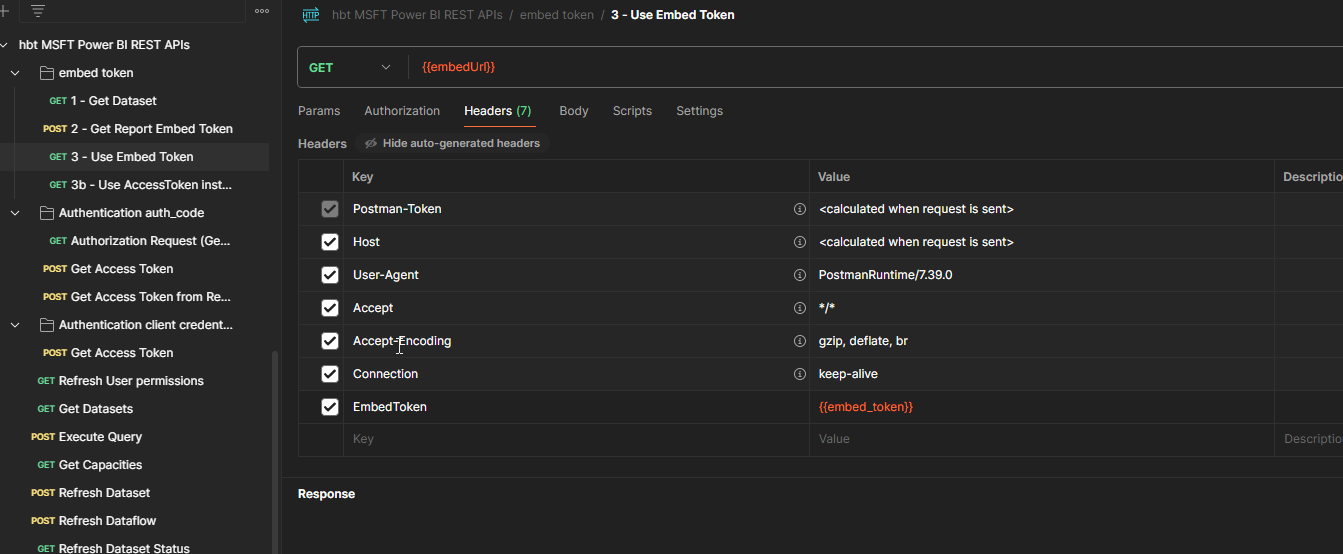Click the Authentication auth_code folder icon
Image resolution: width=1343 pixels, height=554 pixels.
click(x=46, y=213)
